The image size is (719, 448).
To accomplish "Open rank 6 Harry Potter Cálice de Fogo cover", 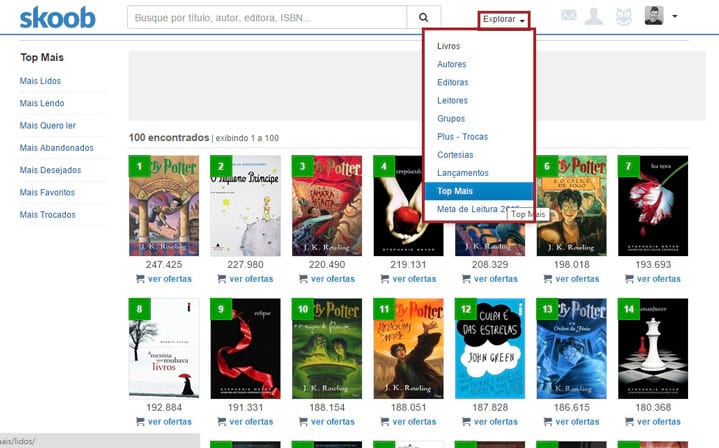I will click(x=571, y=205).
